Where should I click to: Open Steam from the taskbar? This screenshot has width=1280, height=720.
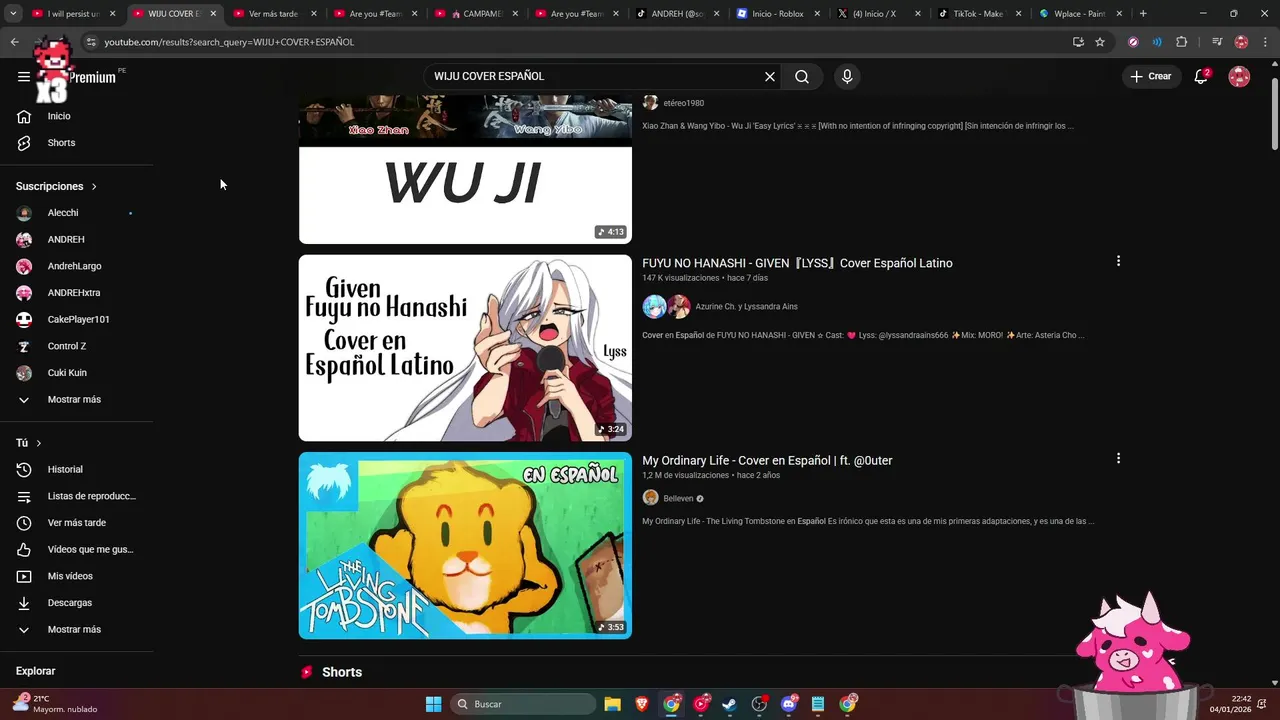[x=729, y=704]
